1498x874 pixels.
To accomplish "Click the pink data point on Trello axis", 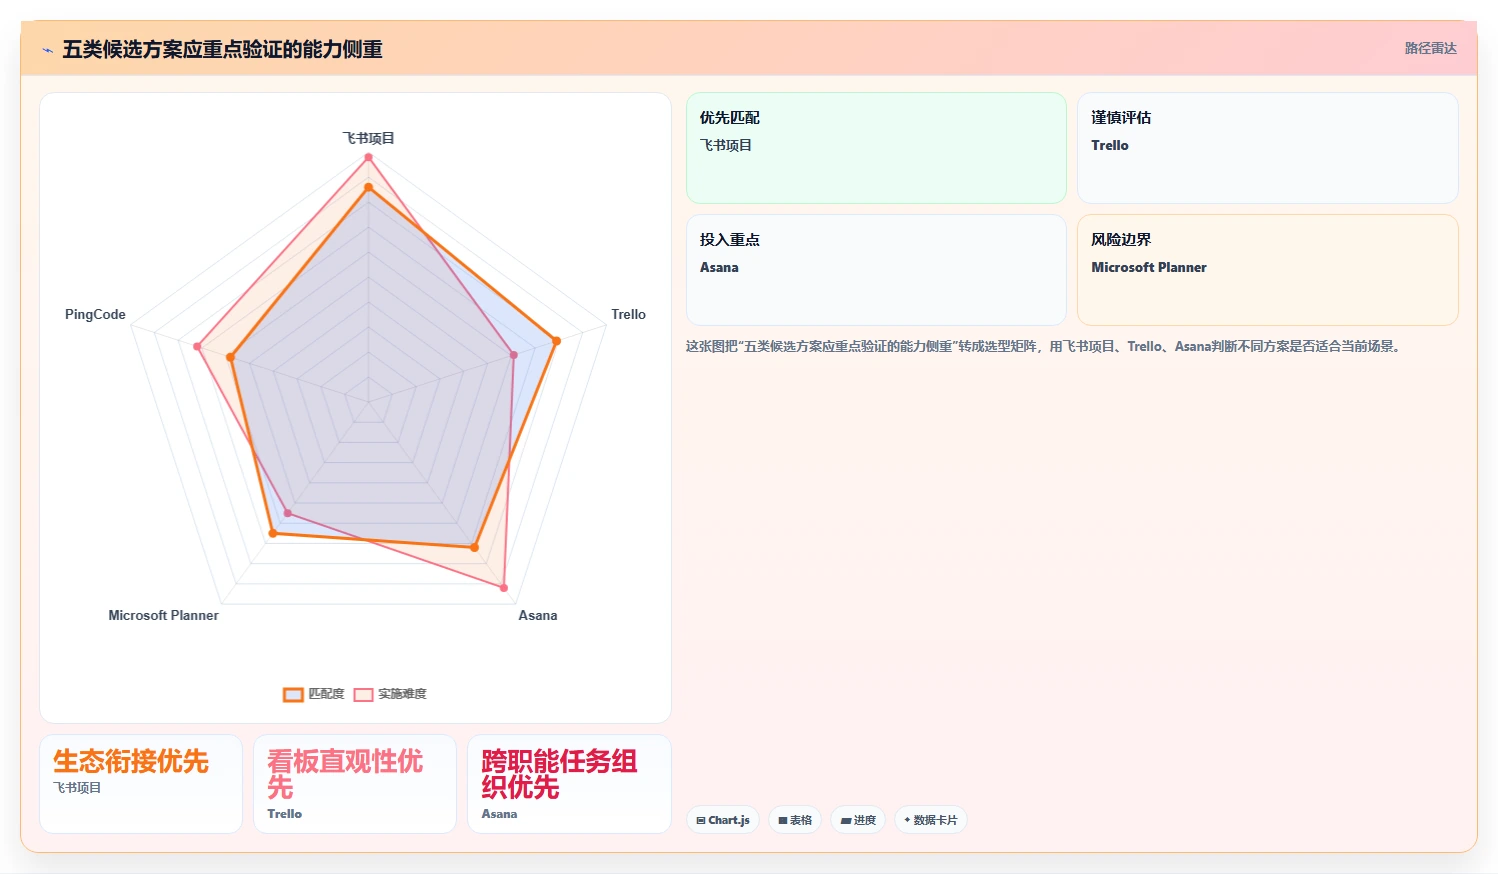I will tap(513, 354).
